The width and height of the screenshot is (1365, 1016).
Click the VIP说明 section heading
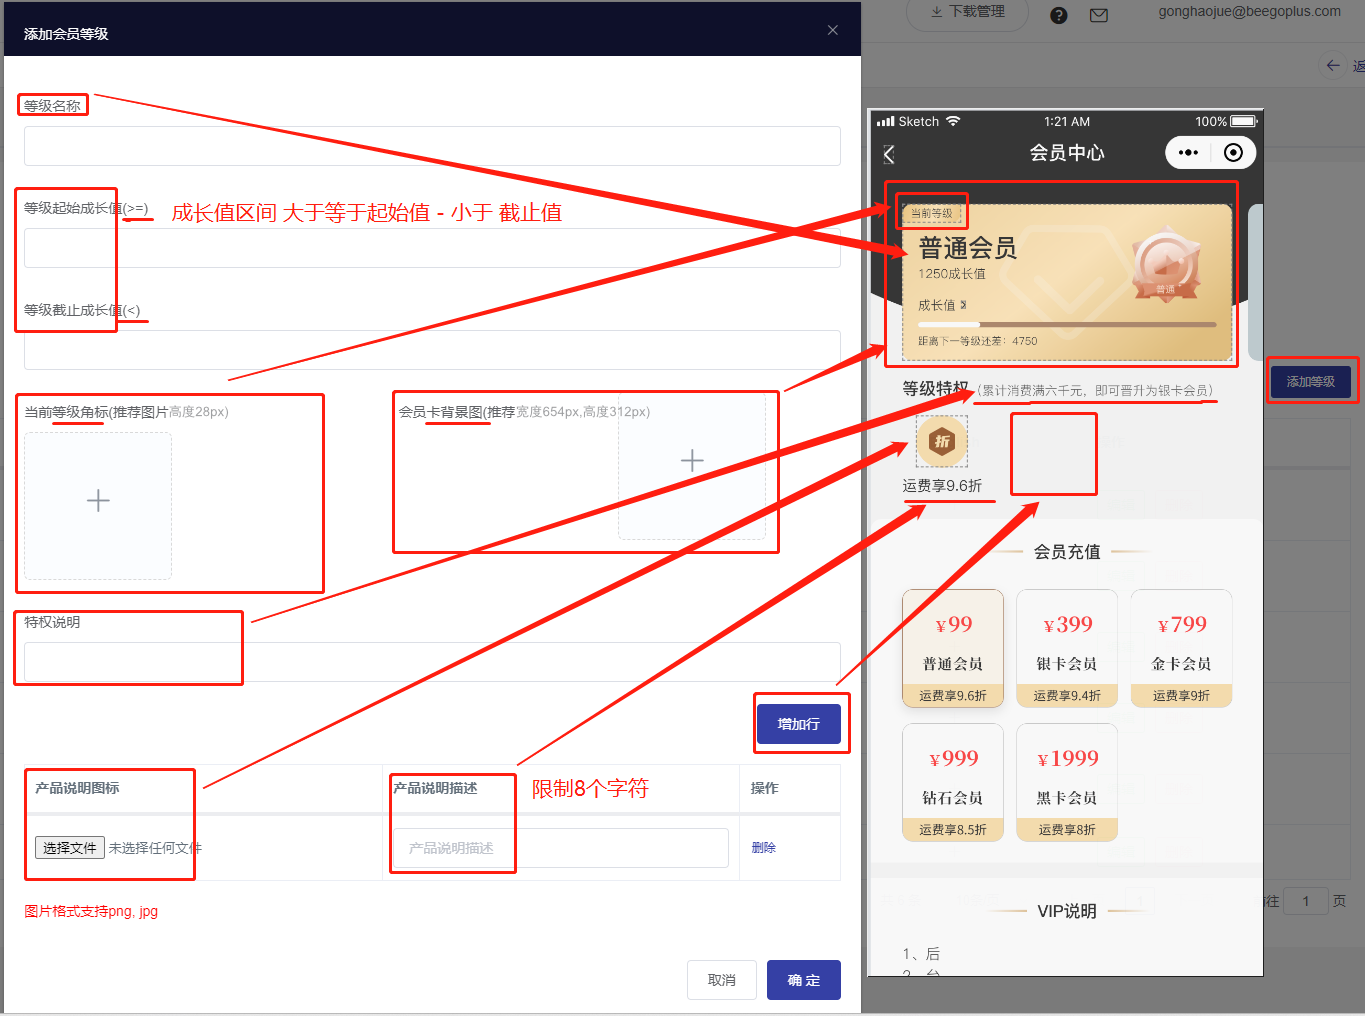[1067, 911]
